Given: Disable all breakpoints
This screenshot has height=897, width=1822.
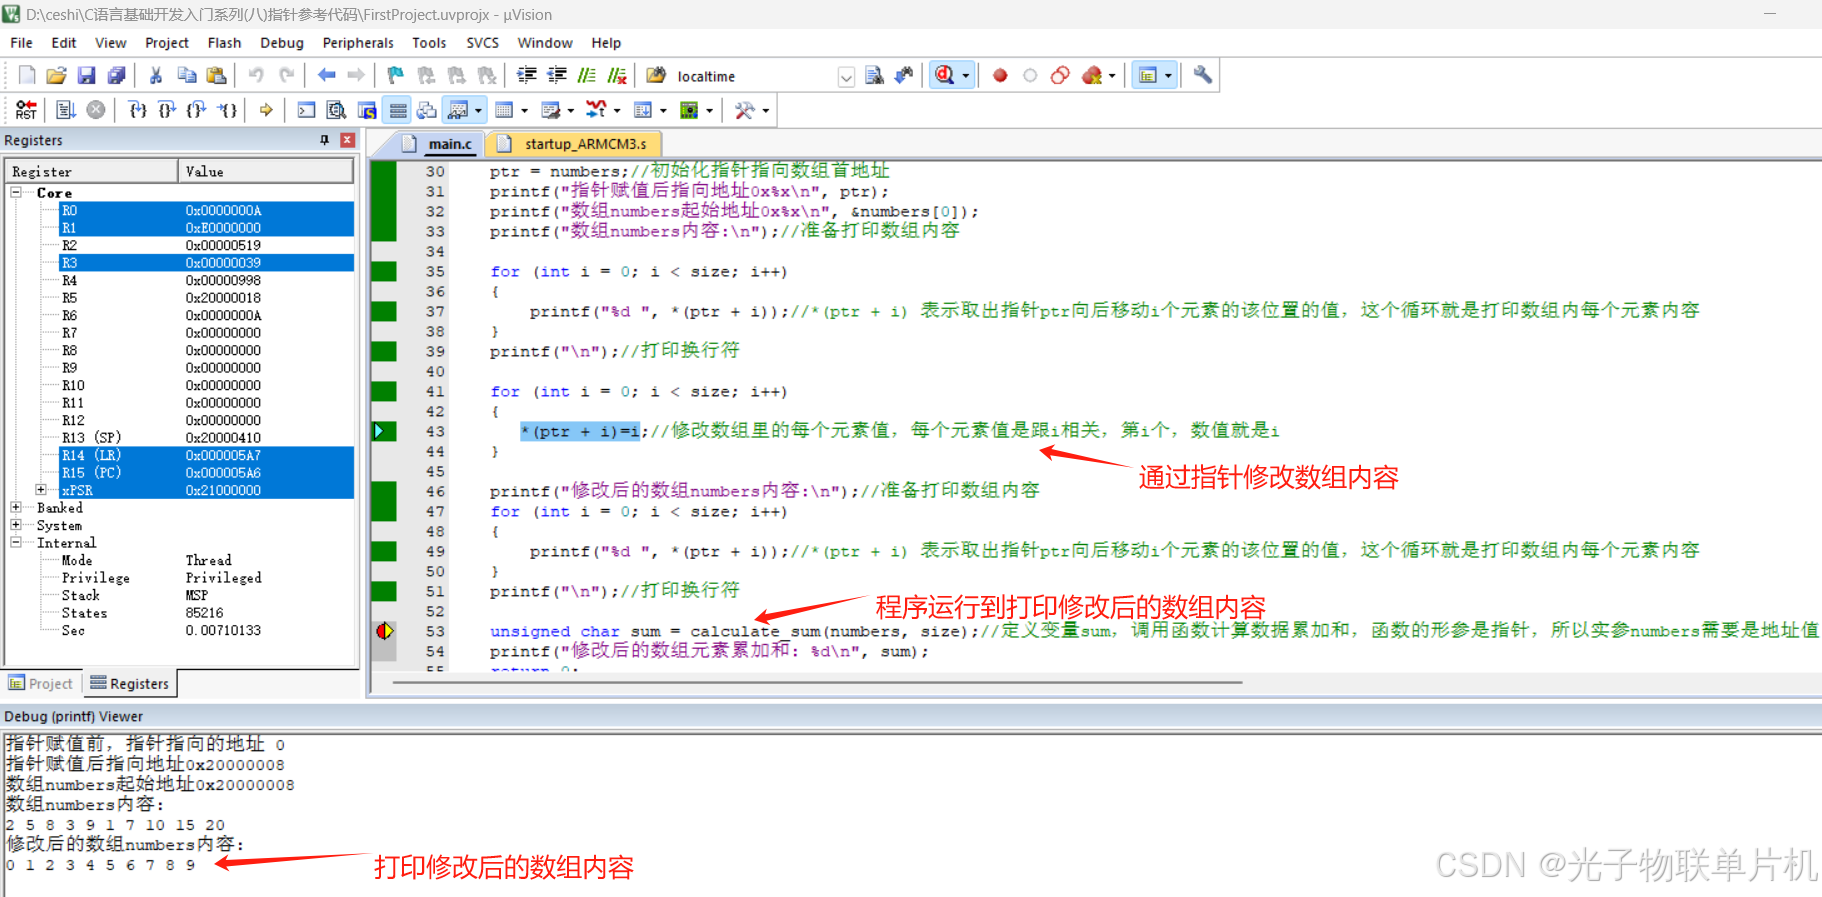Looking at the screenshot, I should (x=1060, y=75).
